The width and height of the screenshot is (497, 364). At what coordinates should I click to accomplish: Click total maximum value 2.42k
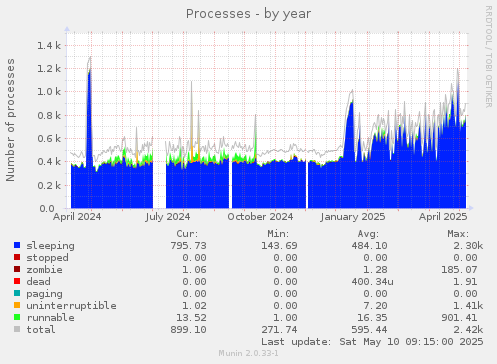(468, 330)
